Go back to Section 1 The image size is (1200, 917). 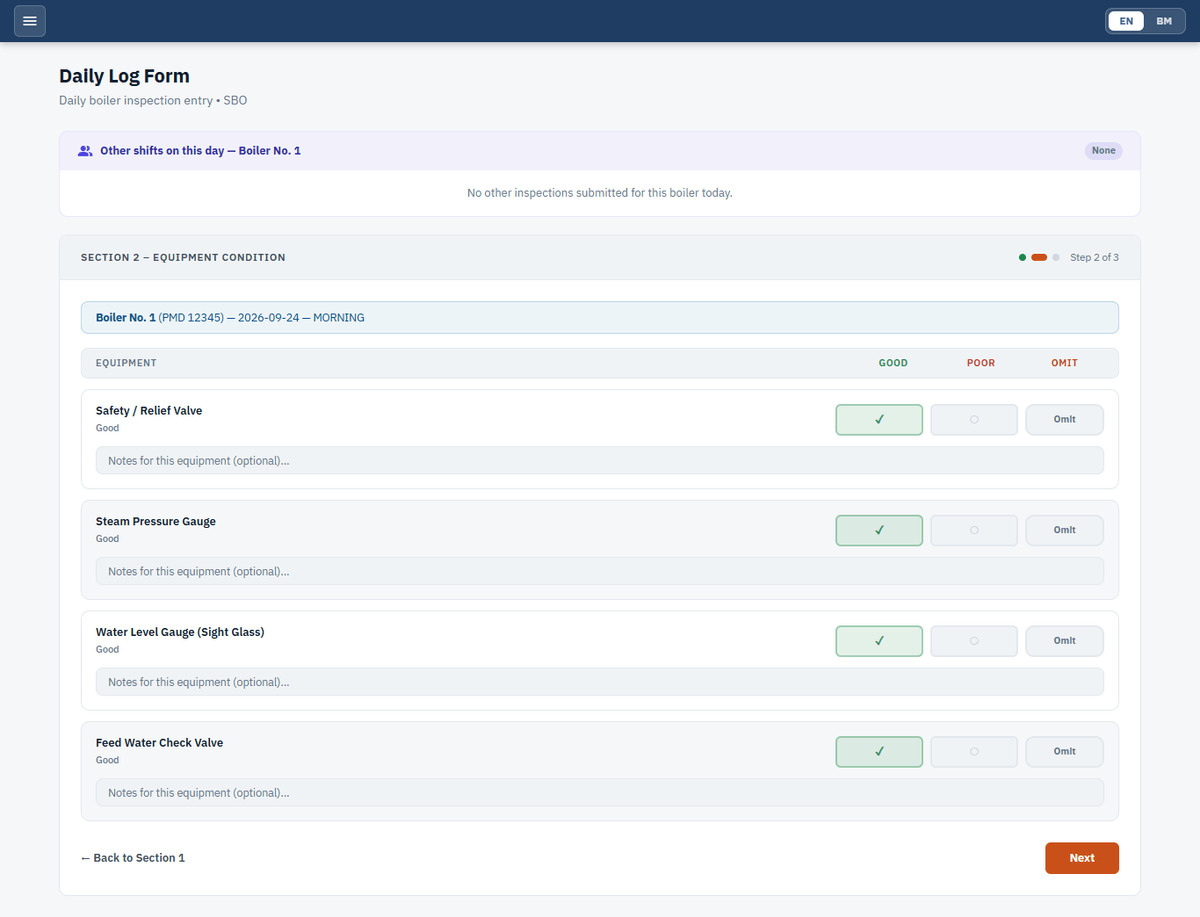pos(133,858)
